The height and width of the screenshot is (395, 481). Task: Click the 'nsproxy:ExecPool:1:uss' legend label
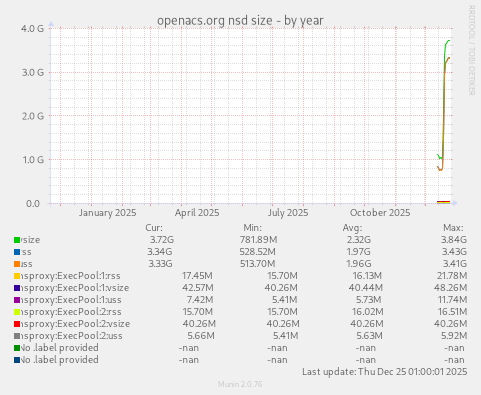coord(71,300)
